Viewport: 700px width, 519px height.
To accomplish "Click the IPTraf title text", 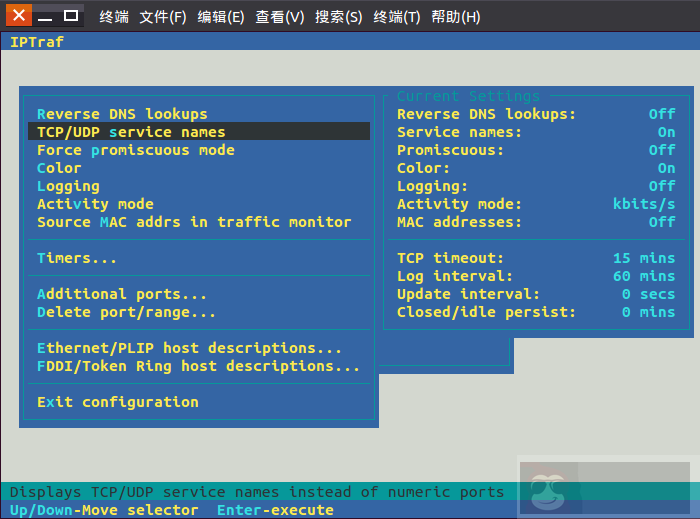I will 37,42.
